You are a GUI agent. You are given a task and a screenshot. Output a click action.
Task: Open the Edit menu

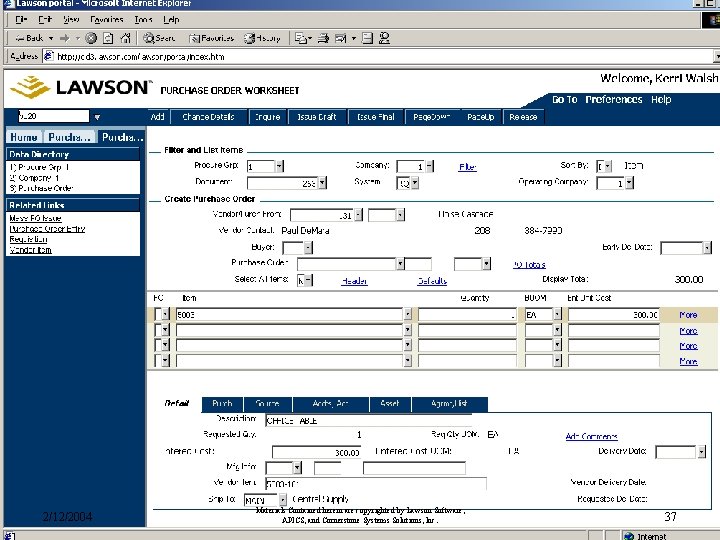(45, 19)
